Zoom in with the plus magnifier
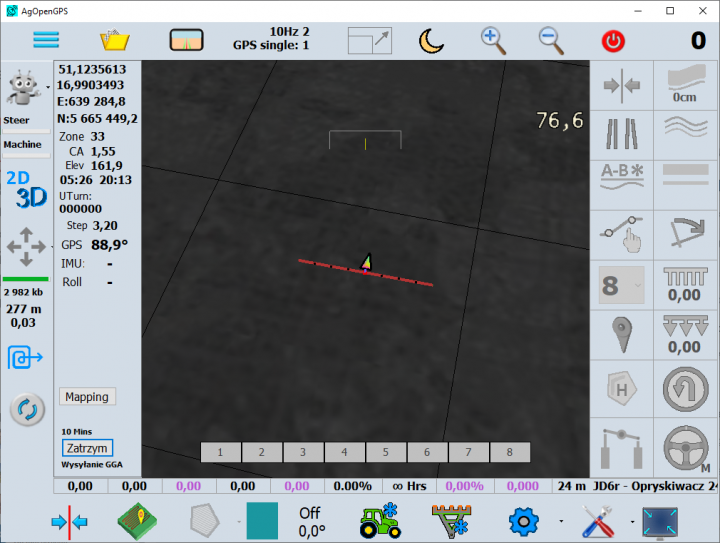Viewport: 720px width, 543px height. click(491, 40)
